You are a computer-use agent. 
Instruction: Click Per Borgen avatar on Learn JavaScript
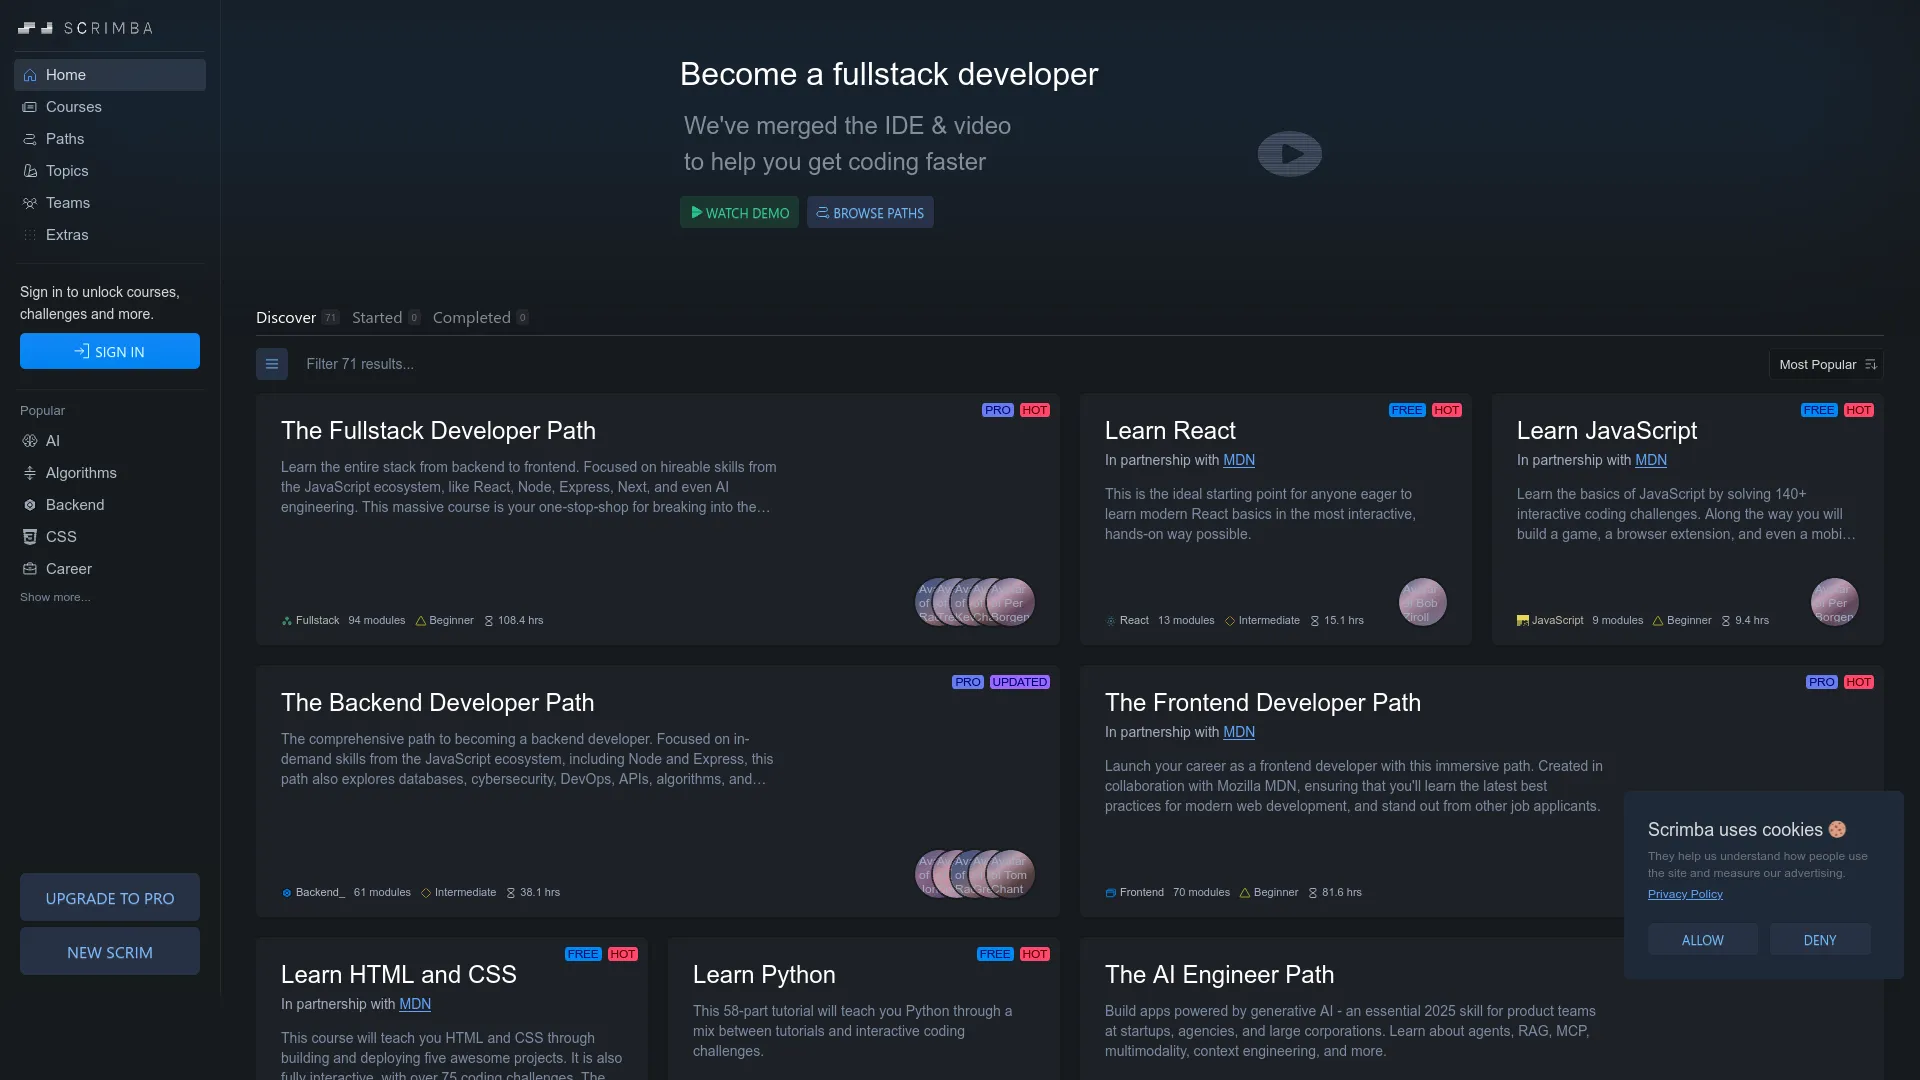click(x=1835, y=602)
